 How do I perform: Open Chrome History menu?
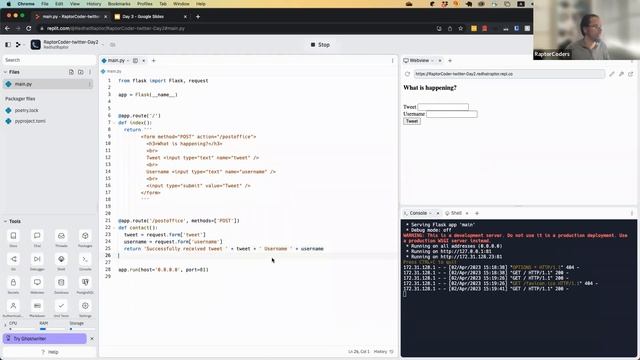coord(94,4)
